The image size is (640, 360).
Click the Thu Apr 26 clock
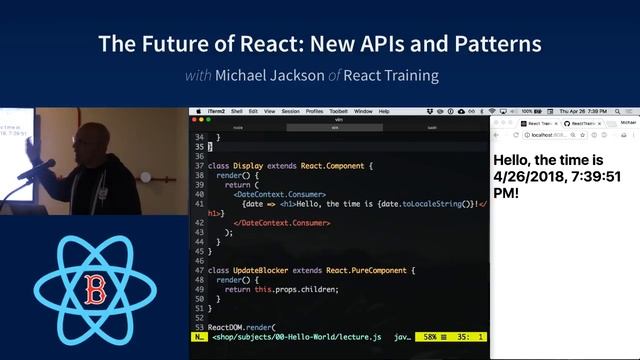[583, 111]
